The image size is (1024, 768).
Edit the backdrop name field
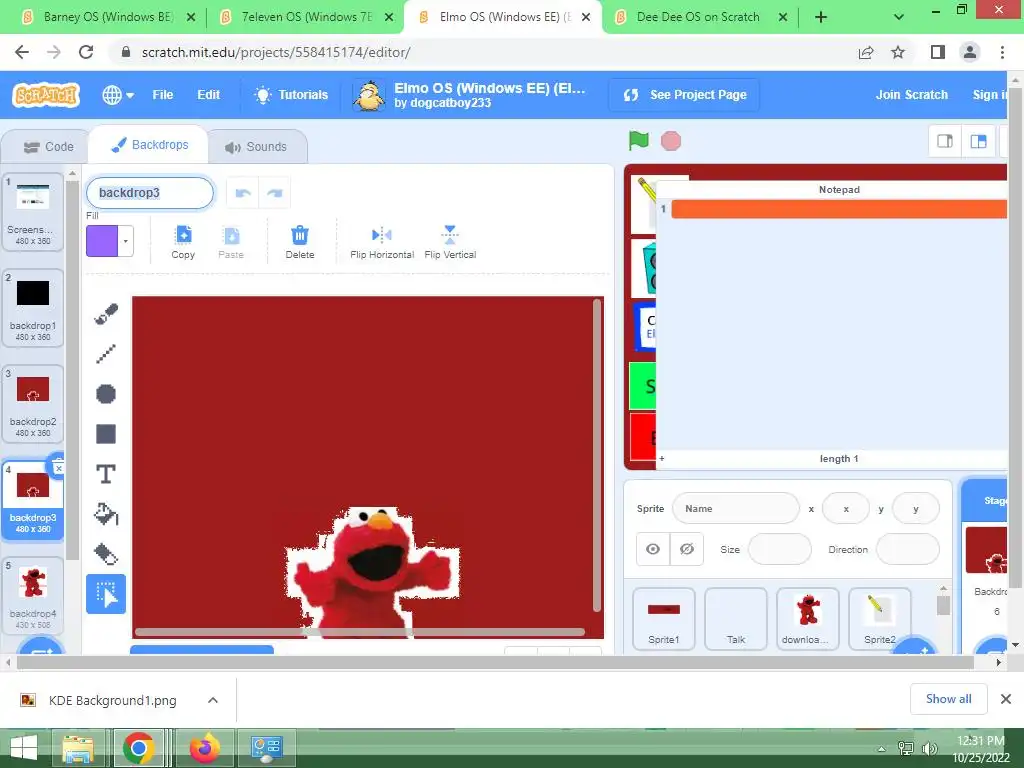point(150,193)
